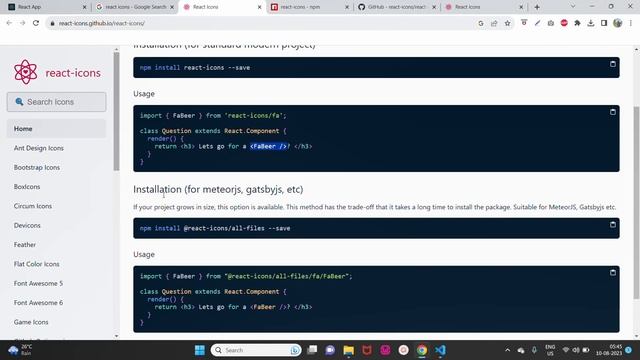Open a new browser tab
The image size is (640, 360).
[x=537, y=7]
